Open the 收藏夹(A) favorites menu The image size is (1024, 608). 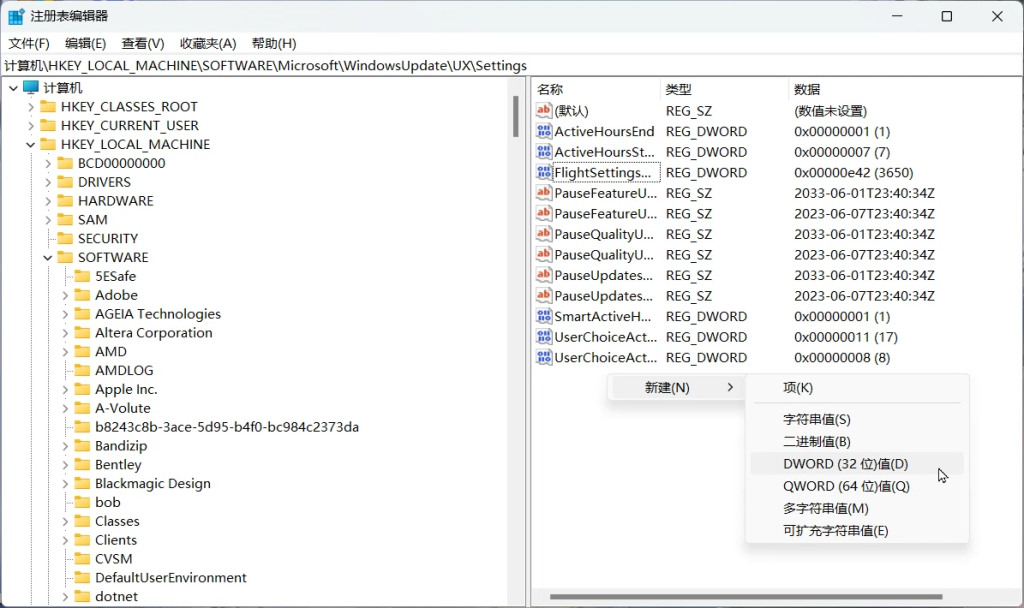(x=208, y=43)
